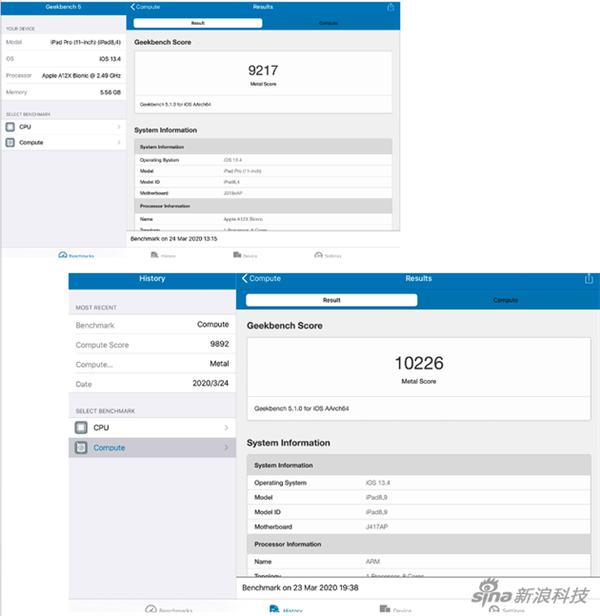Click Date 2020/3/24 row

click(152, 383)
